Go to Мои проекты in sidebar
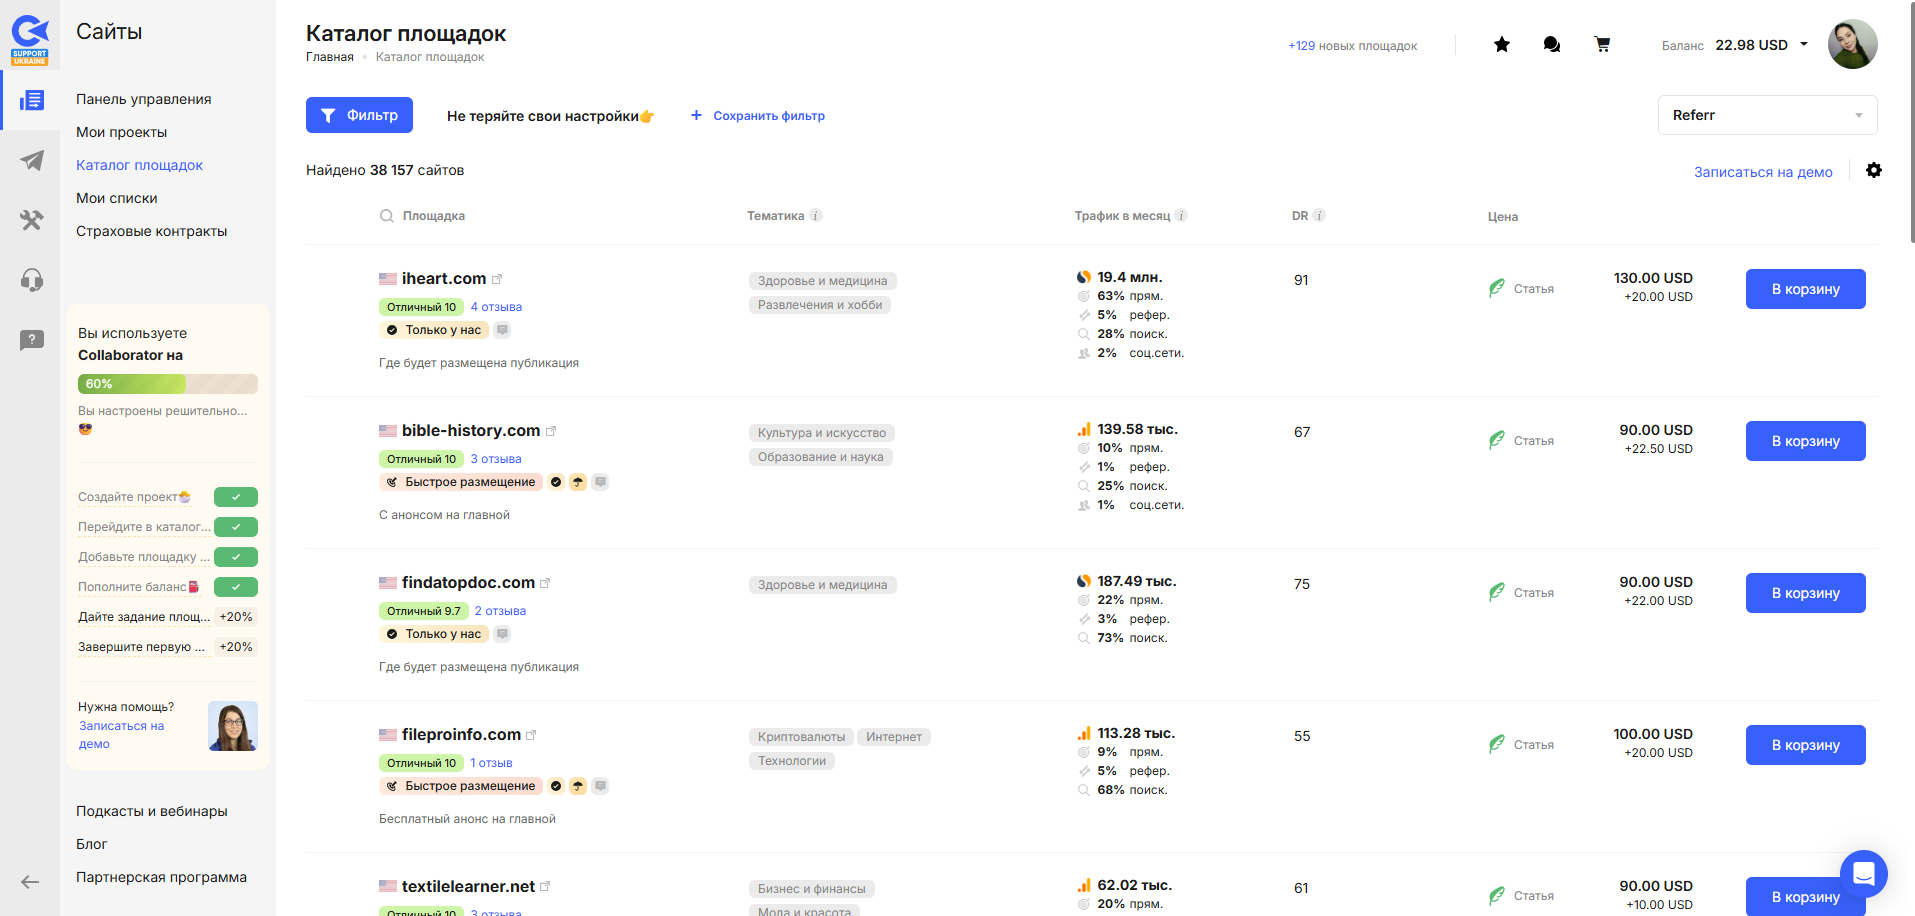The height and width of the screenshot is (916, 1915). pos(121,132)
